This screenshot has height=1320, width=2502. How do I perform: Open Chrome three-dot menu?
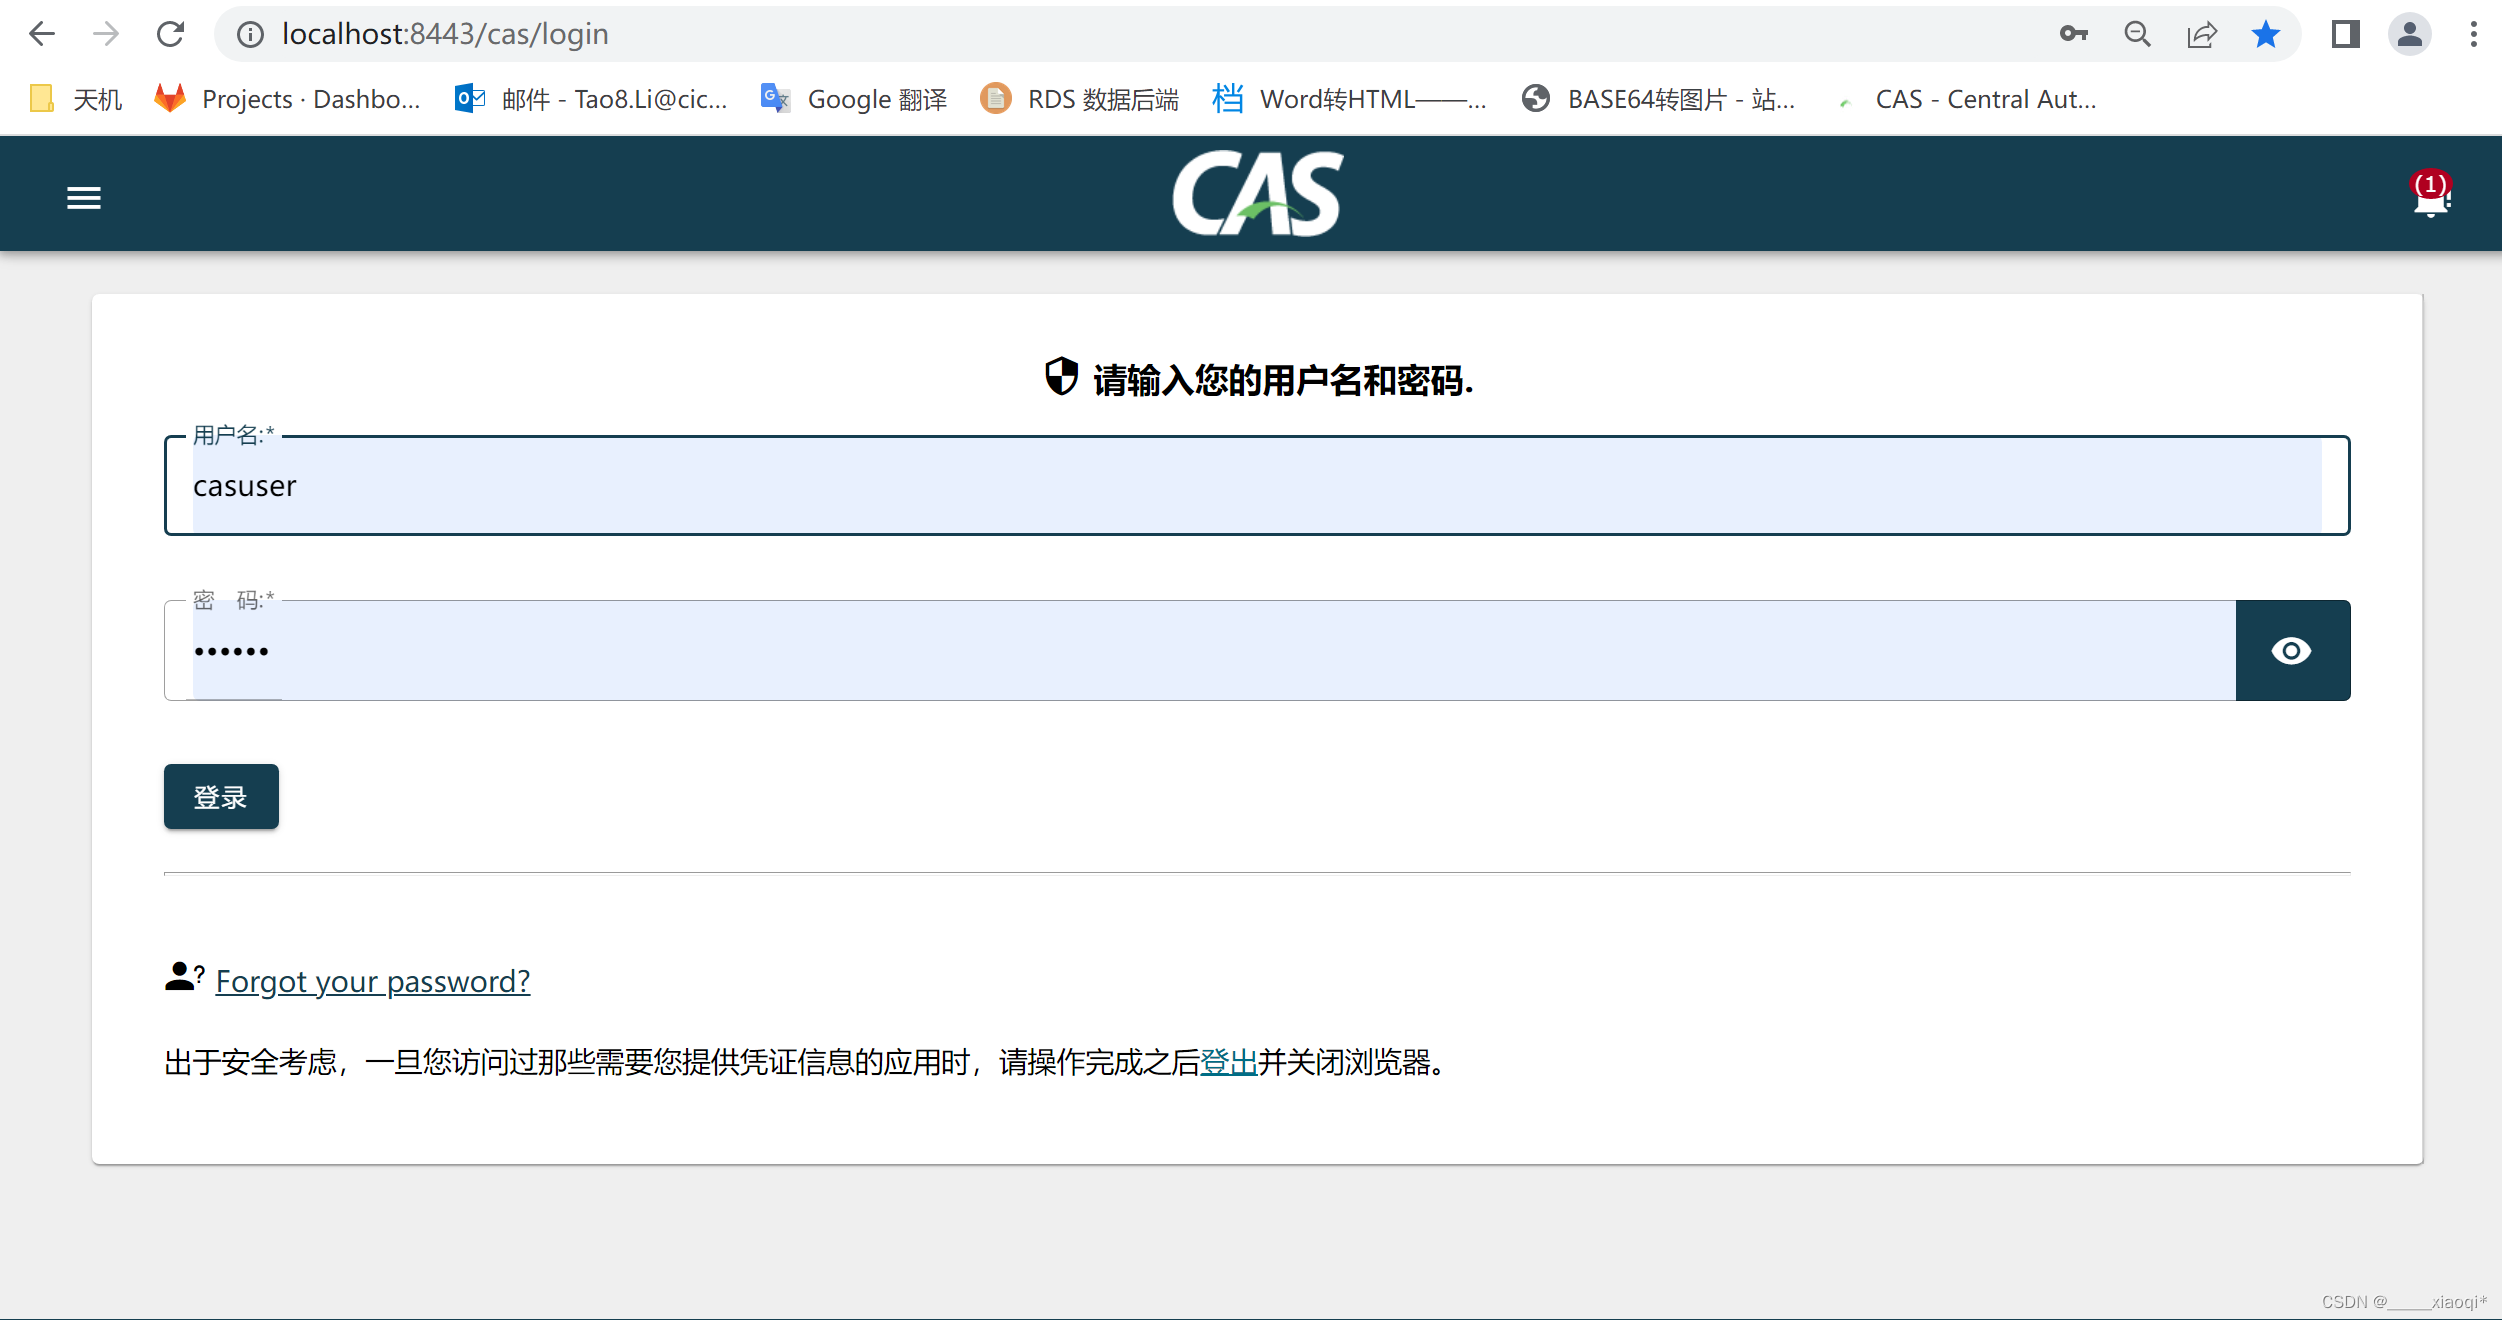point(2474,34)
